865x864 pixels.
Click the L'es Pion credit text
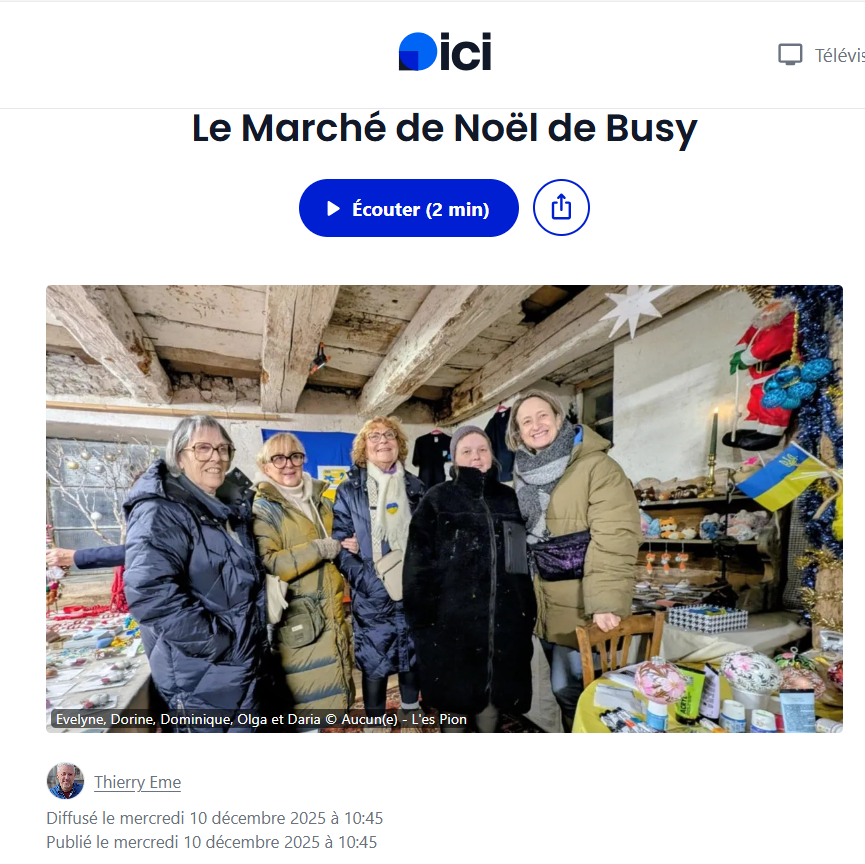[439, 719]
